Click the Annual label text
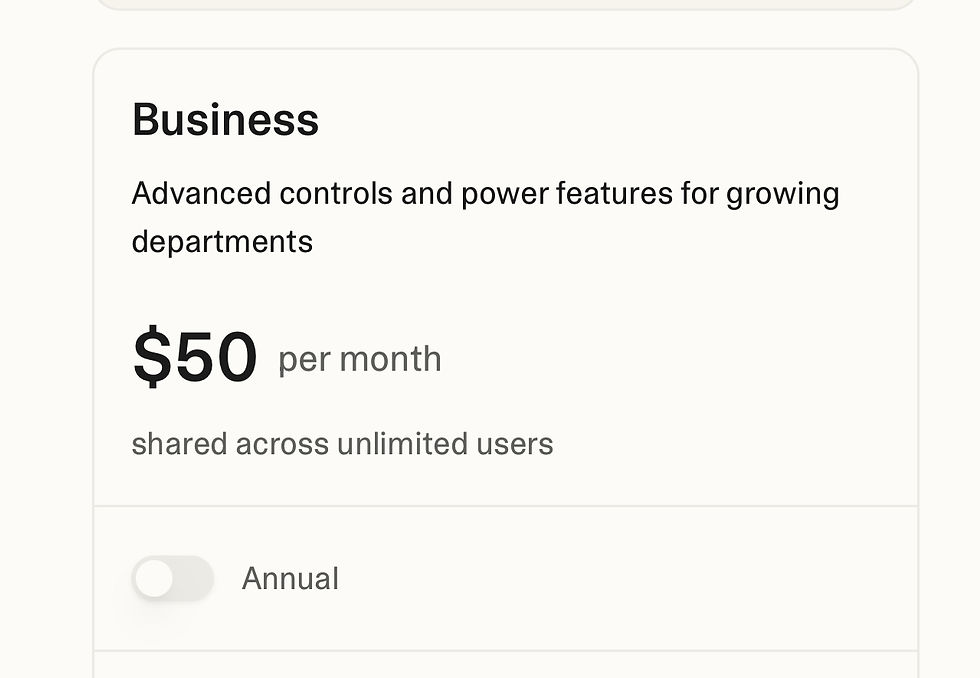 coord(290,579)
